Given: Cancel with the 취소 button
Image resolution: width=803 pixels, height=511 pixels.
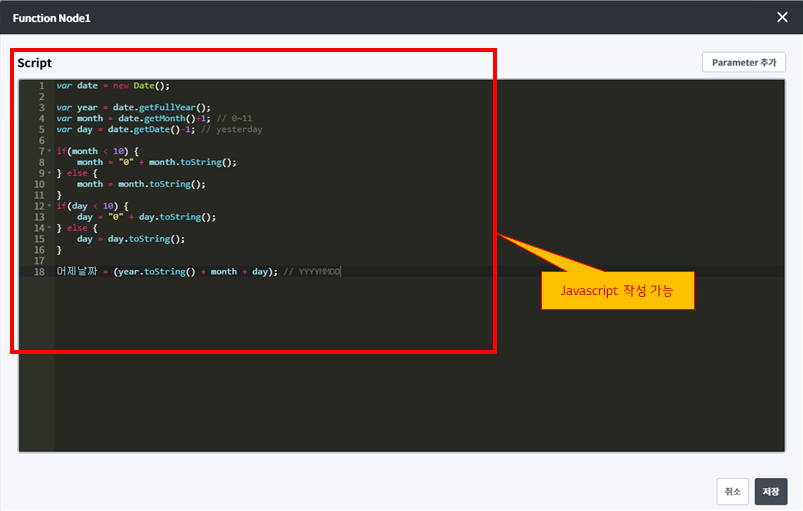Looking at the screenshot, I should tap(732, 491).
